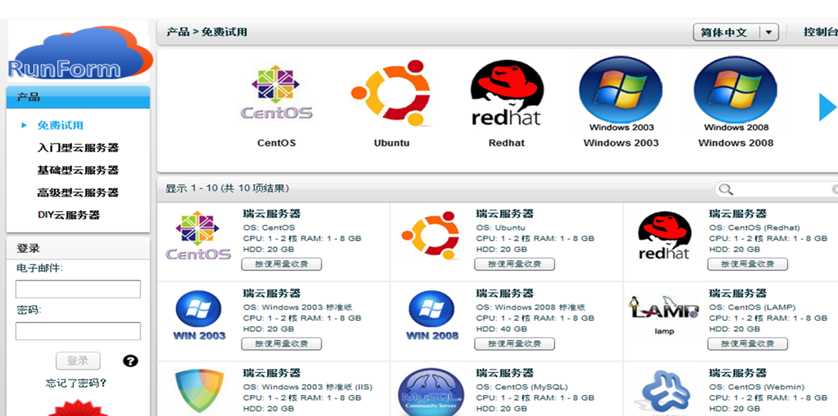This screenshot has width=838, height=416.
Task: Open the Redhat product card image
Action: click(664, 236)
